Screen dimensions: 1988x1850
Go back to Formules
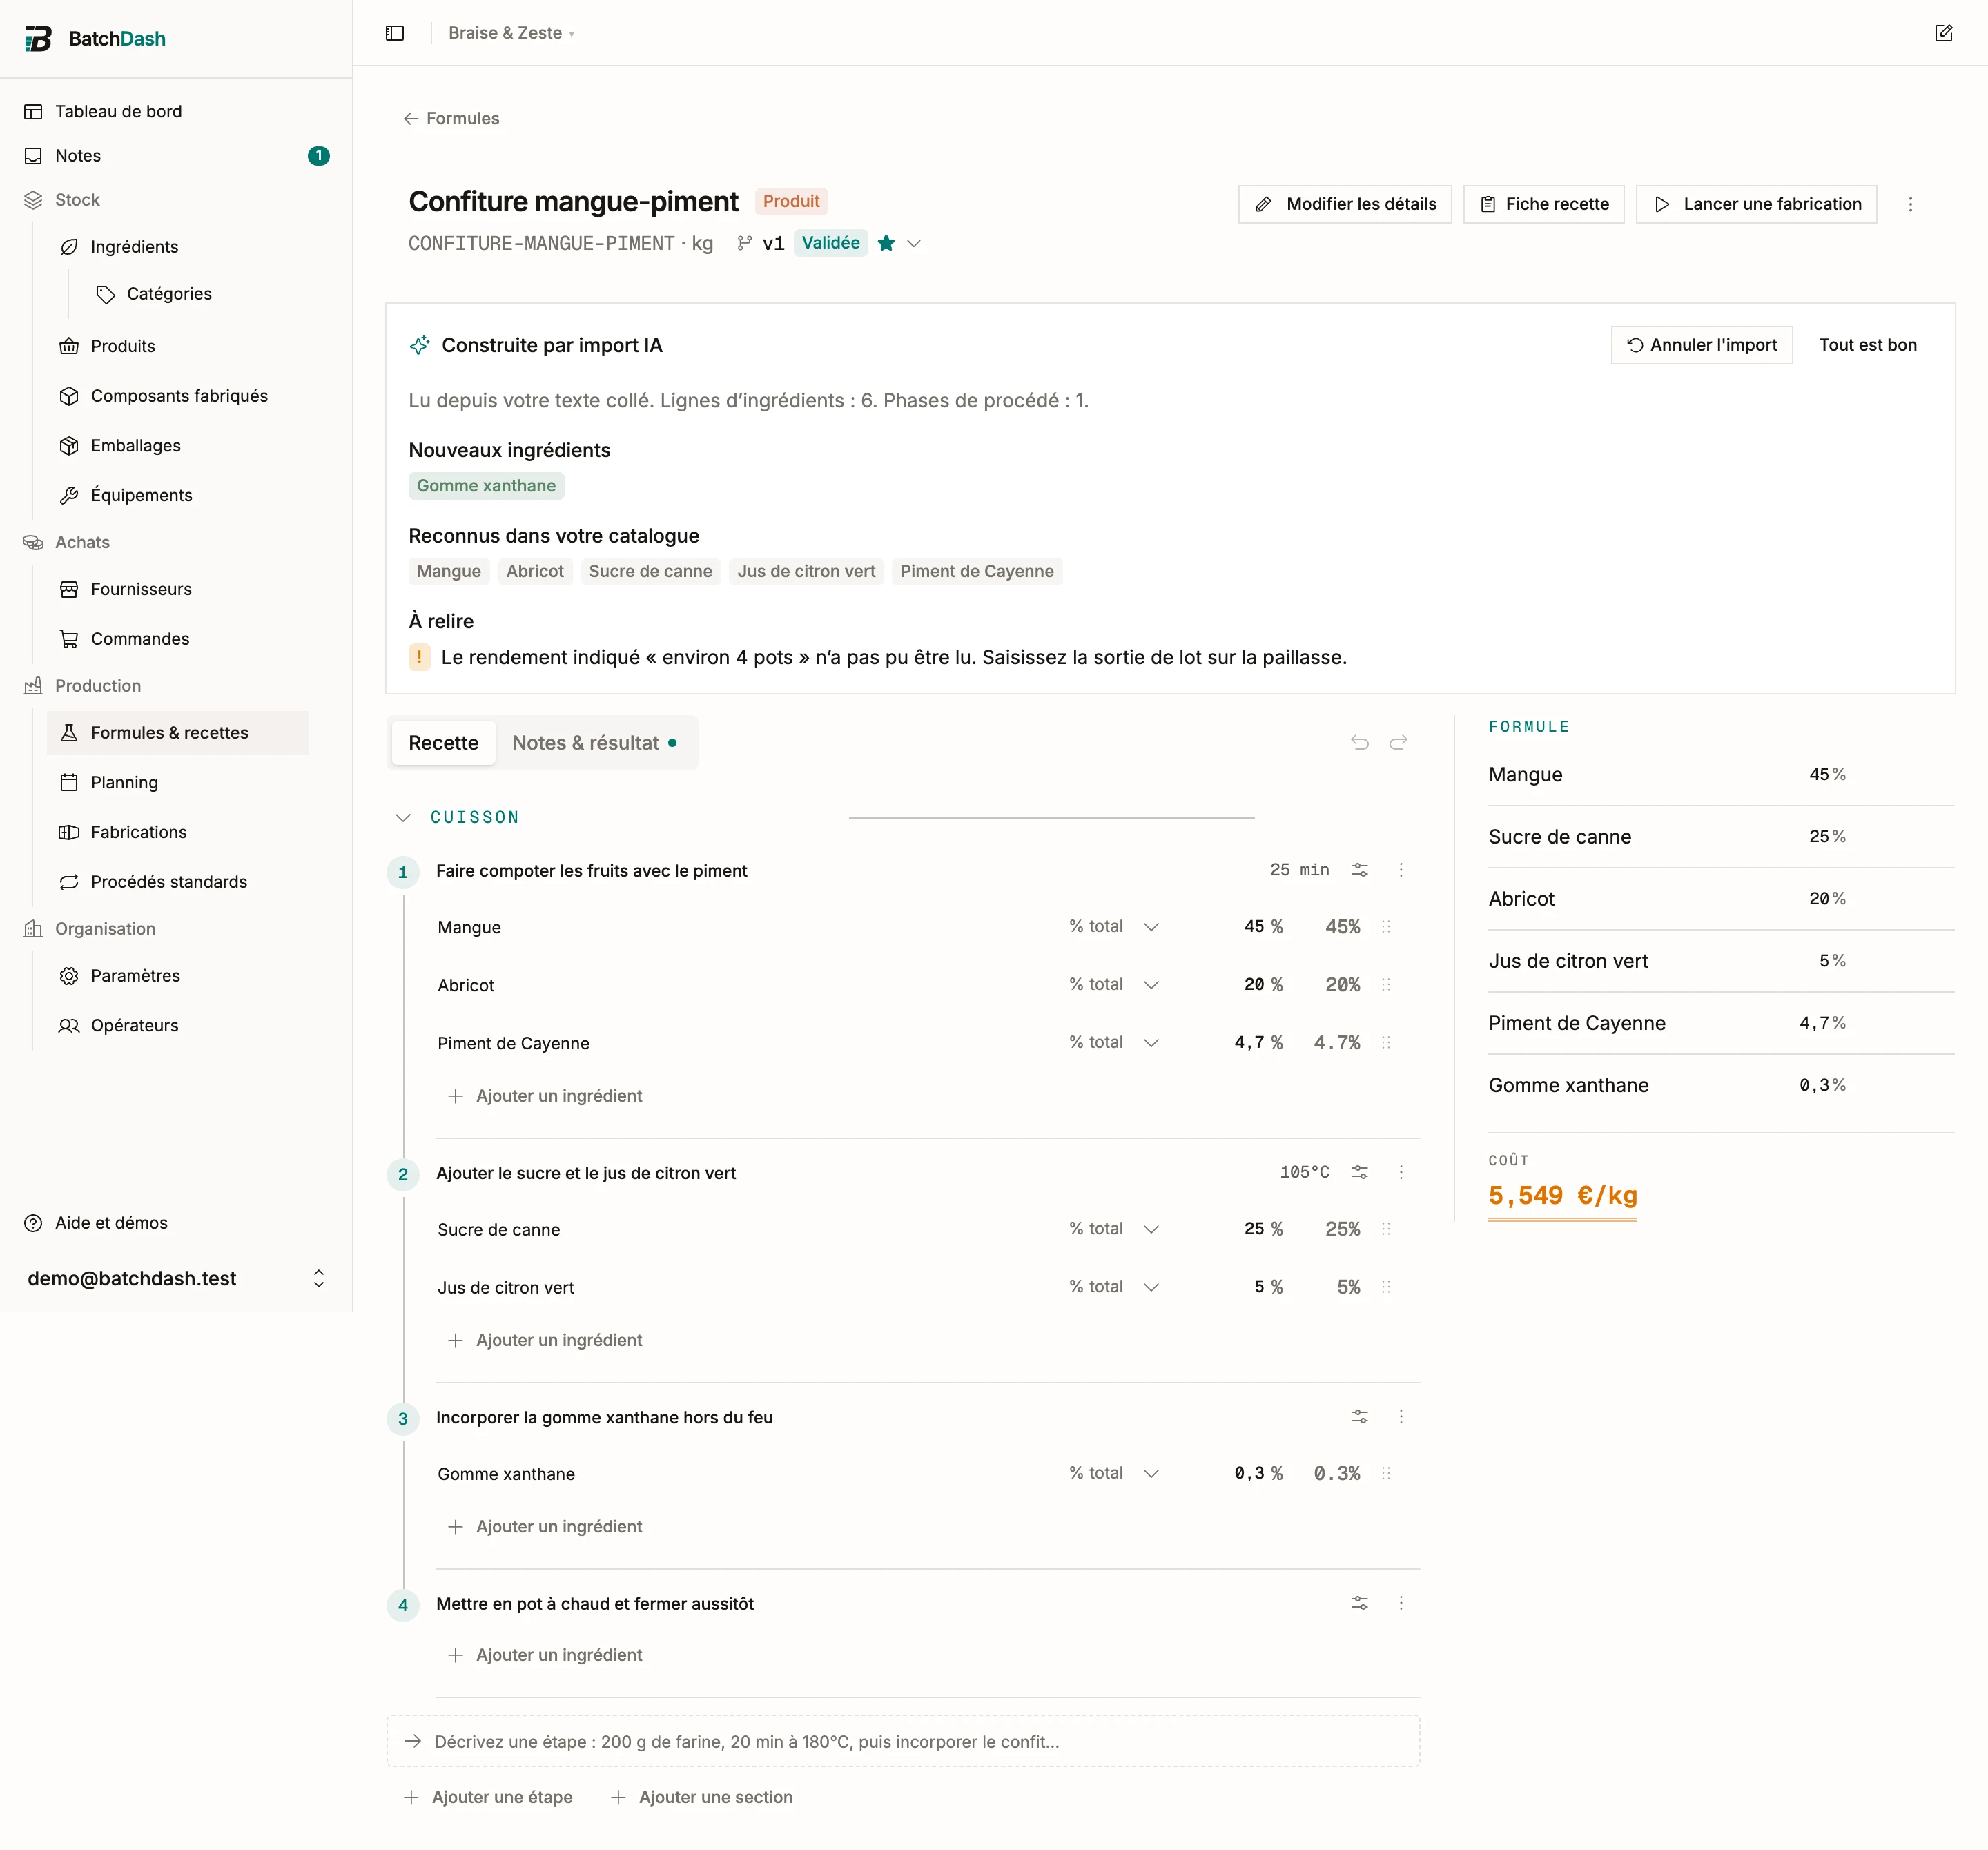coord(451,118)
